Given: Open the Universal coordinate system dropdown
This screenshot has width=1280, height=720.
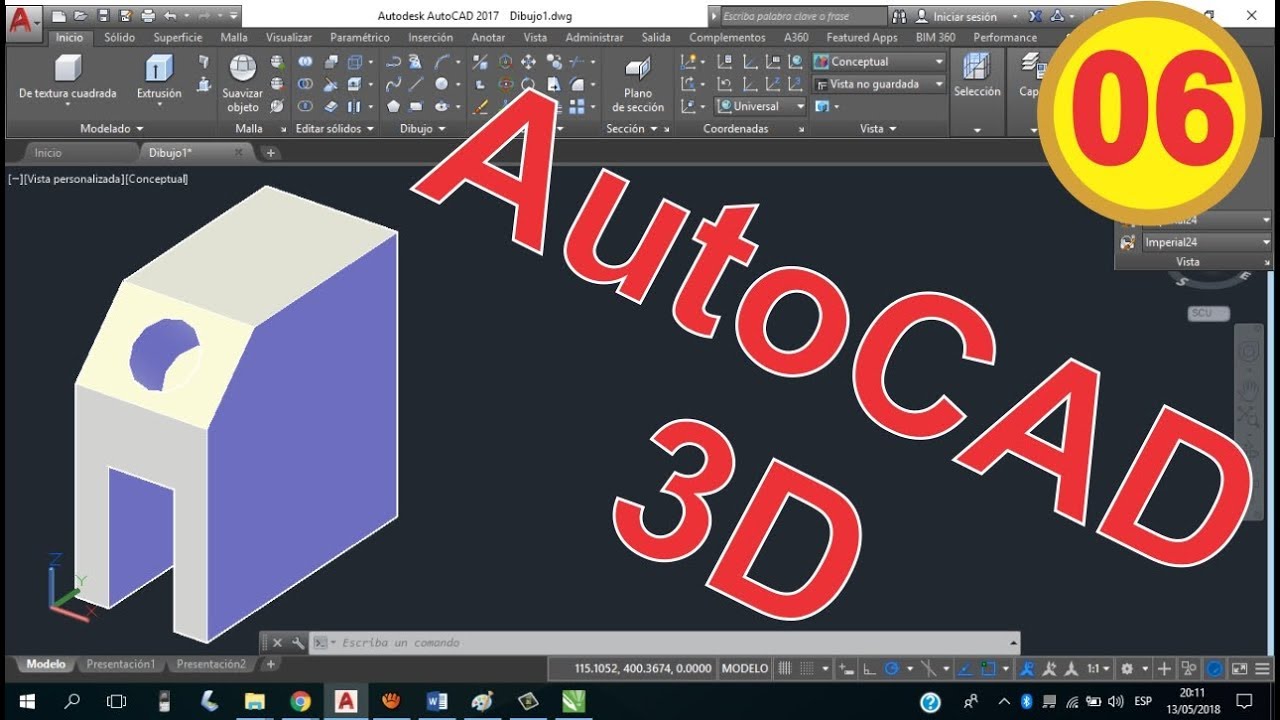Looking at the screenshot, I should coord(761,106).
